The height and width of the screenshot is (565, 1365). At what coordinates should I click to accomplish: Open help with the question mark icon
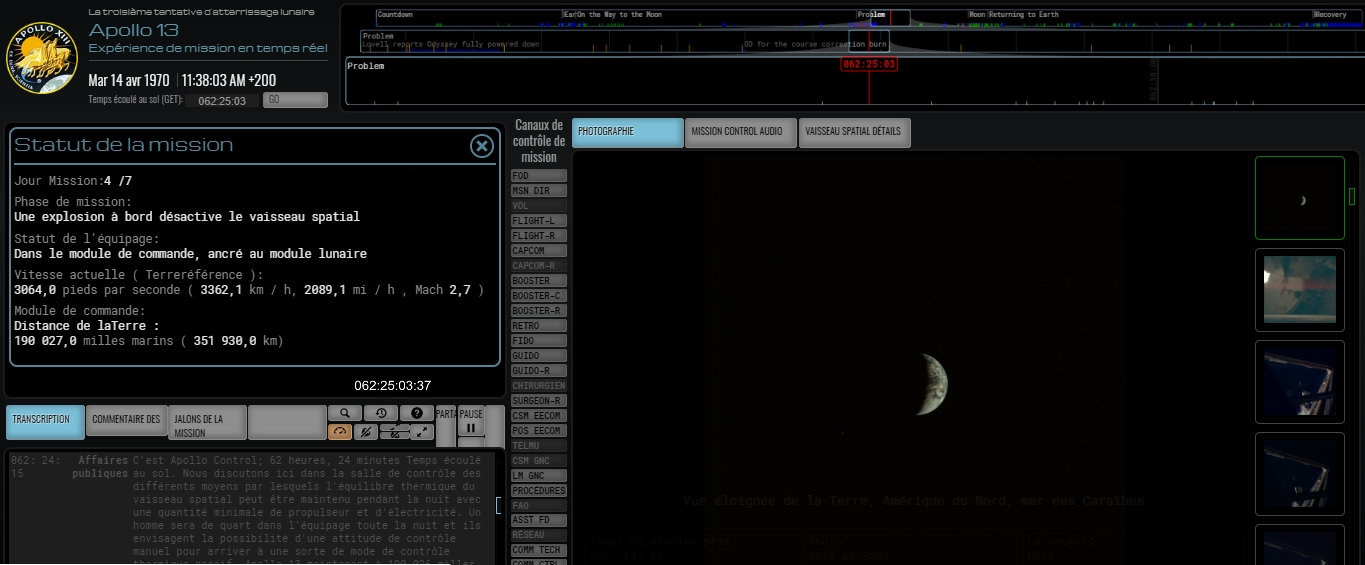[417, 413]
